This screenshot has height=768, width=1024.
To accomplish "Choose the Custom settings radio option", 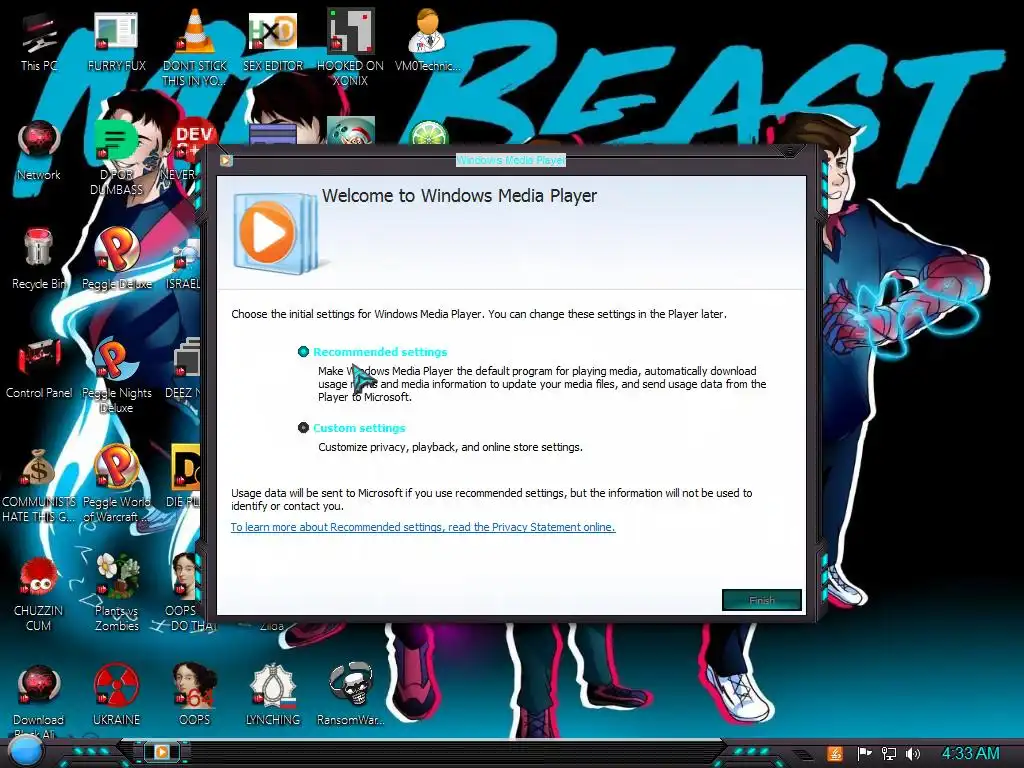I will tap(303, 428).
